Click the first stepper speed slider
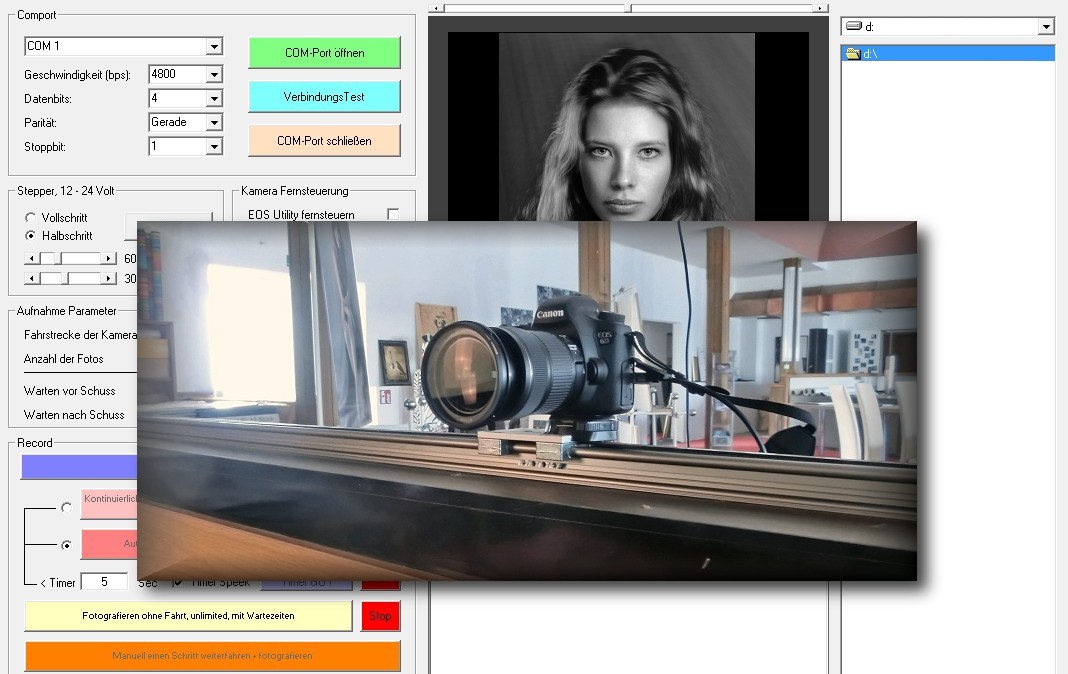 pyautogui.click(x=70, y=258)
